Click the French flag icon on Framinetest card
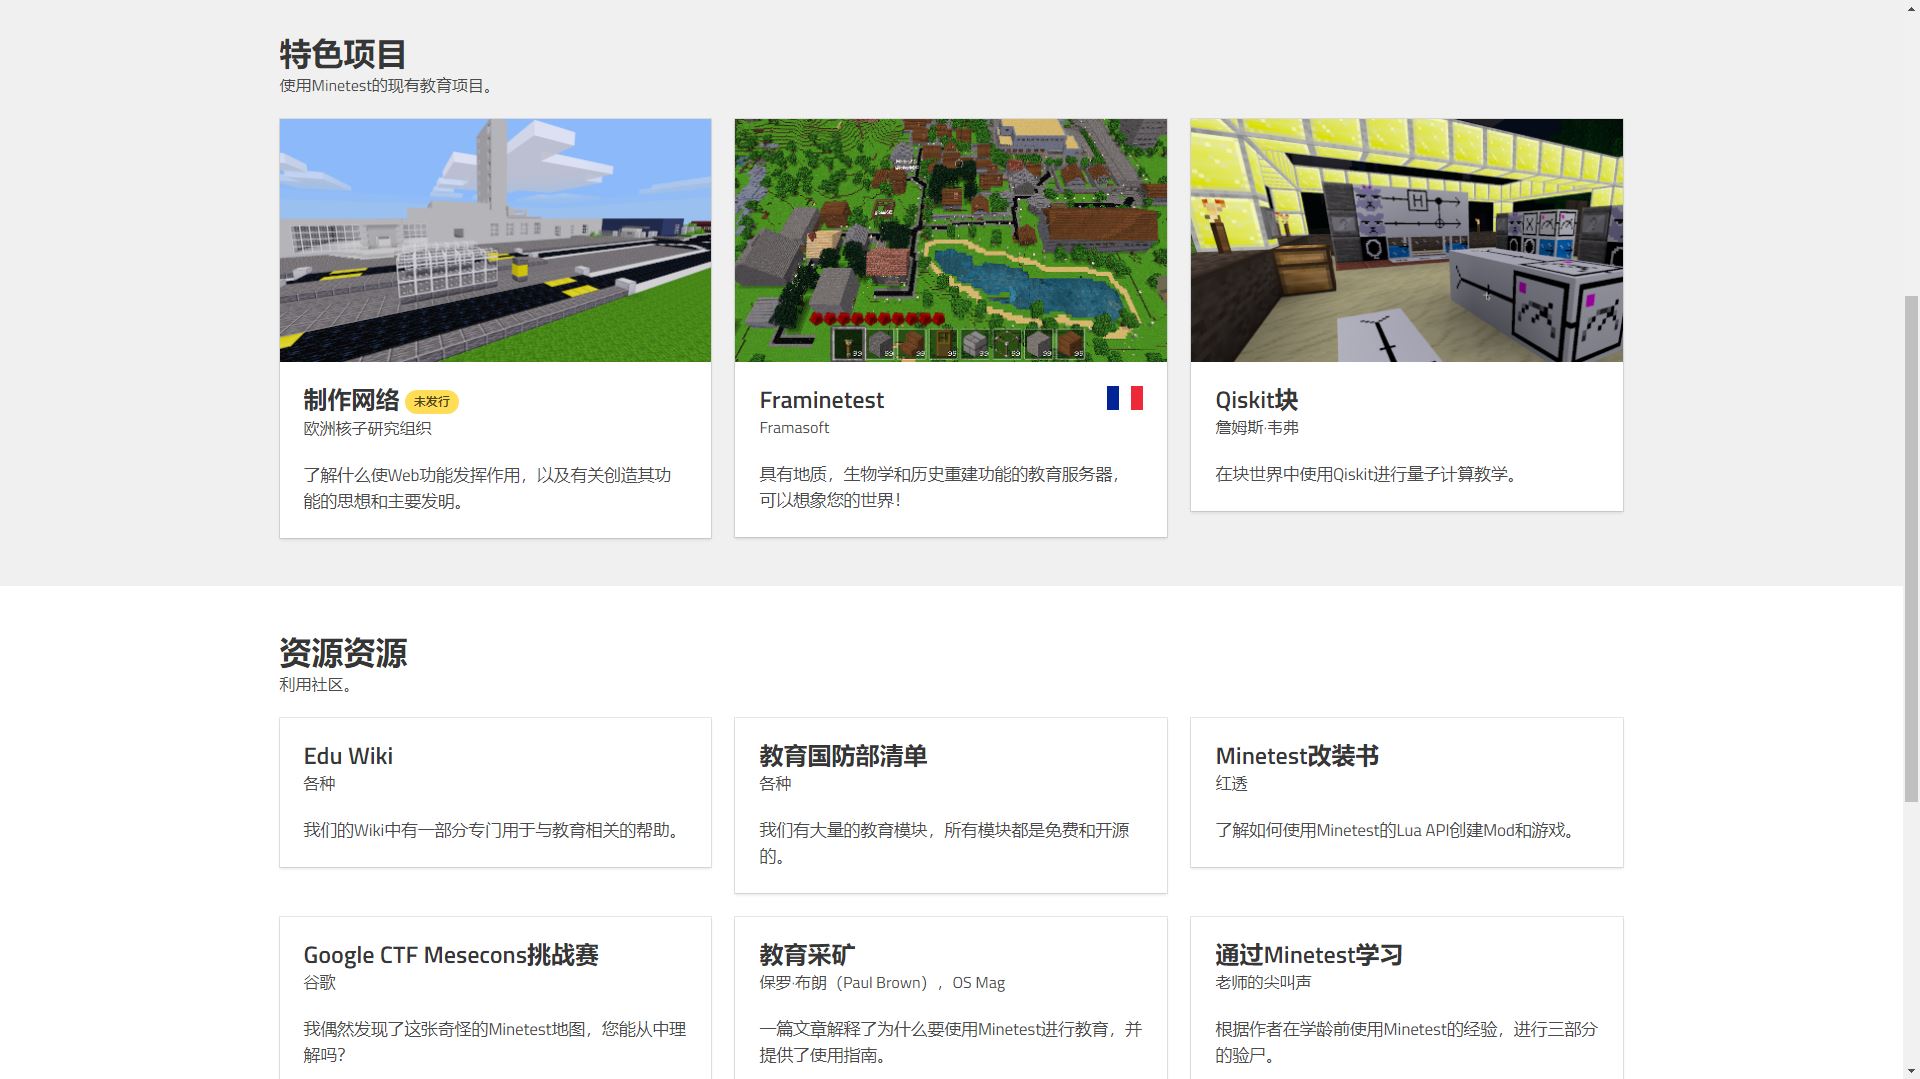Screen dimensions: 1920x1079 [x=1124, y=398]
